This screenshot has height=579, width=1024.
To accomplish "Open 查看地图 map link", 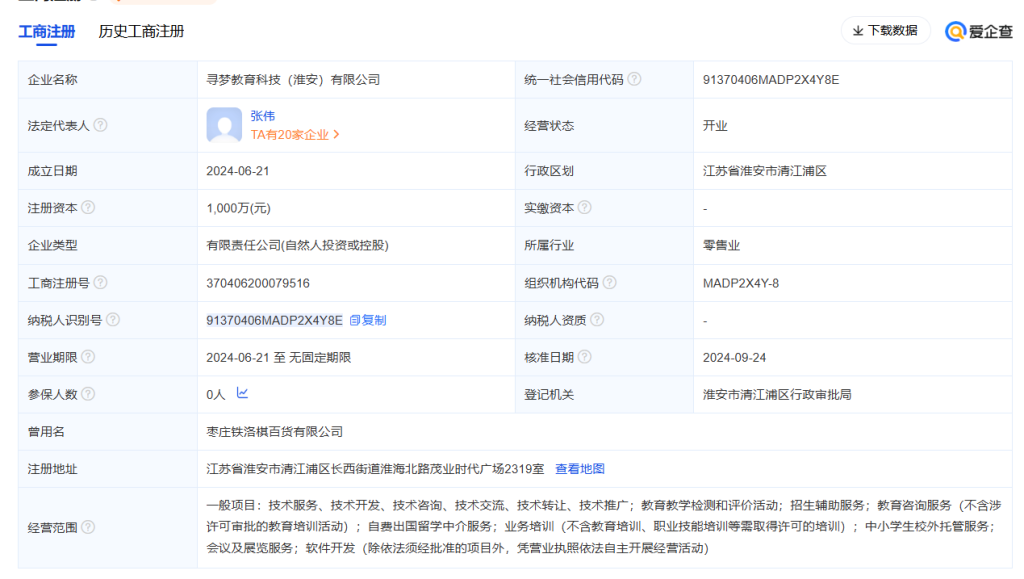I will [x=580, y=468].
